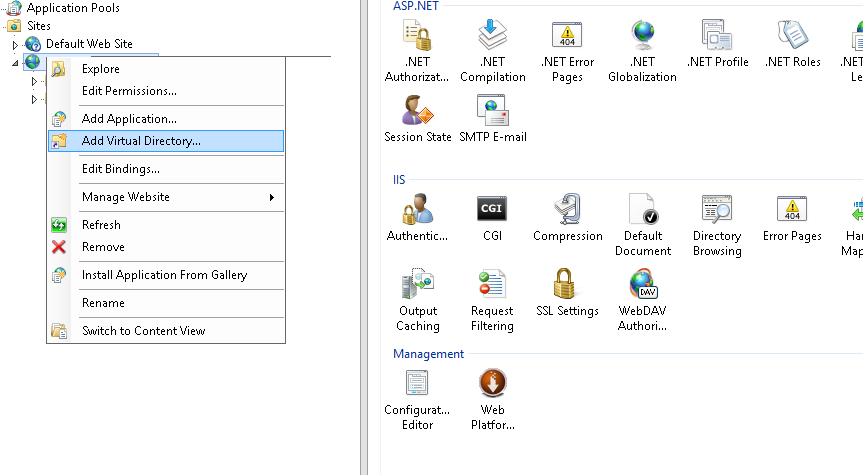Choose Explore from the context menu
This screenshot has height=475, width=863.
point(166,69)
